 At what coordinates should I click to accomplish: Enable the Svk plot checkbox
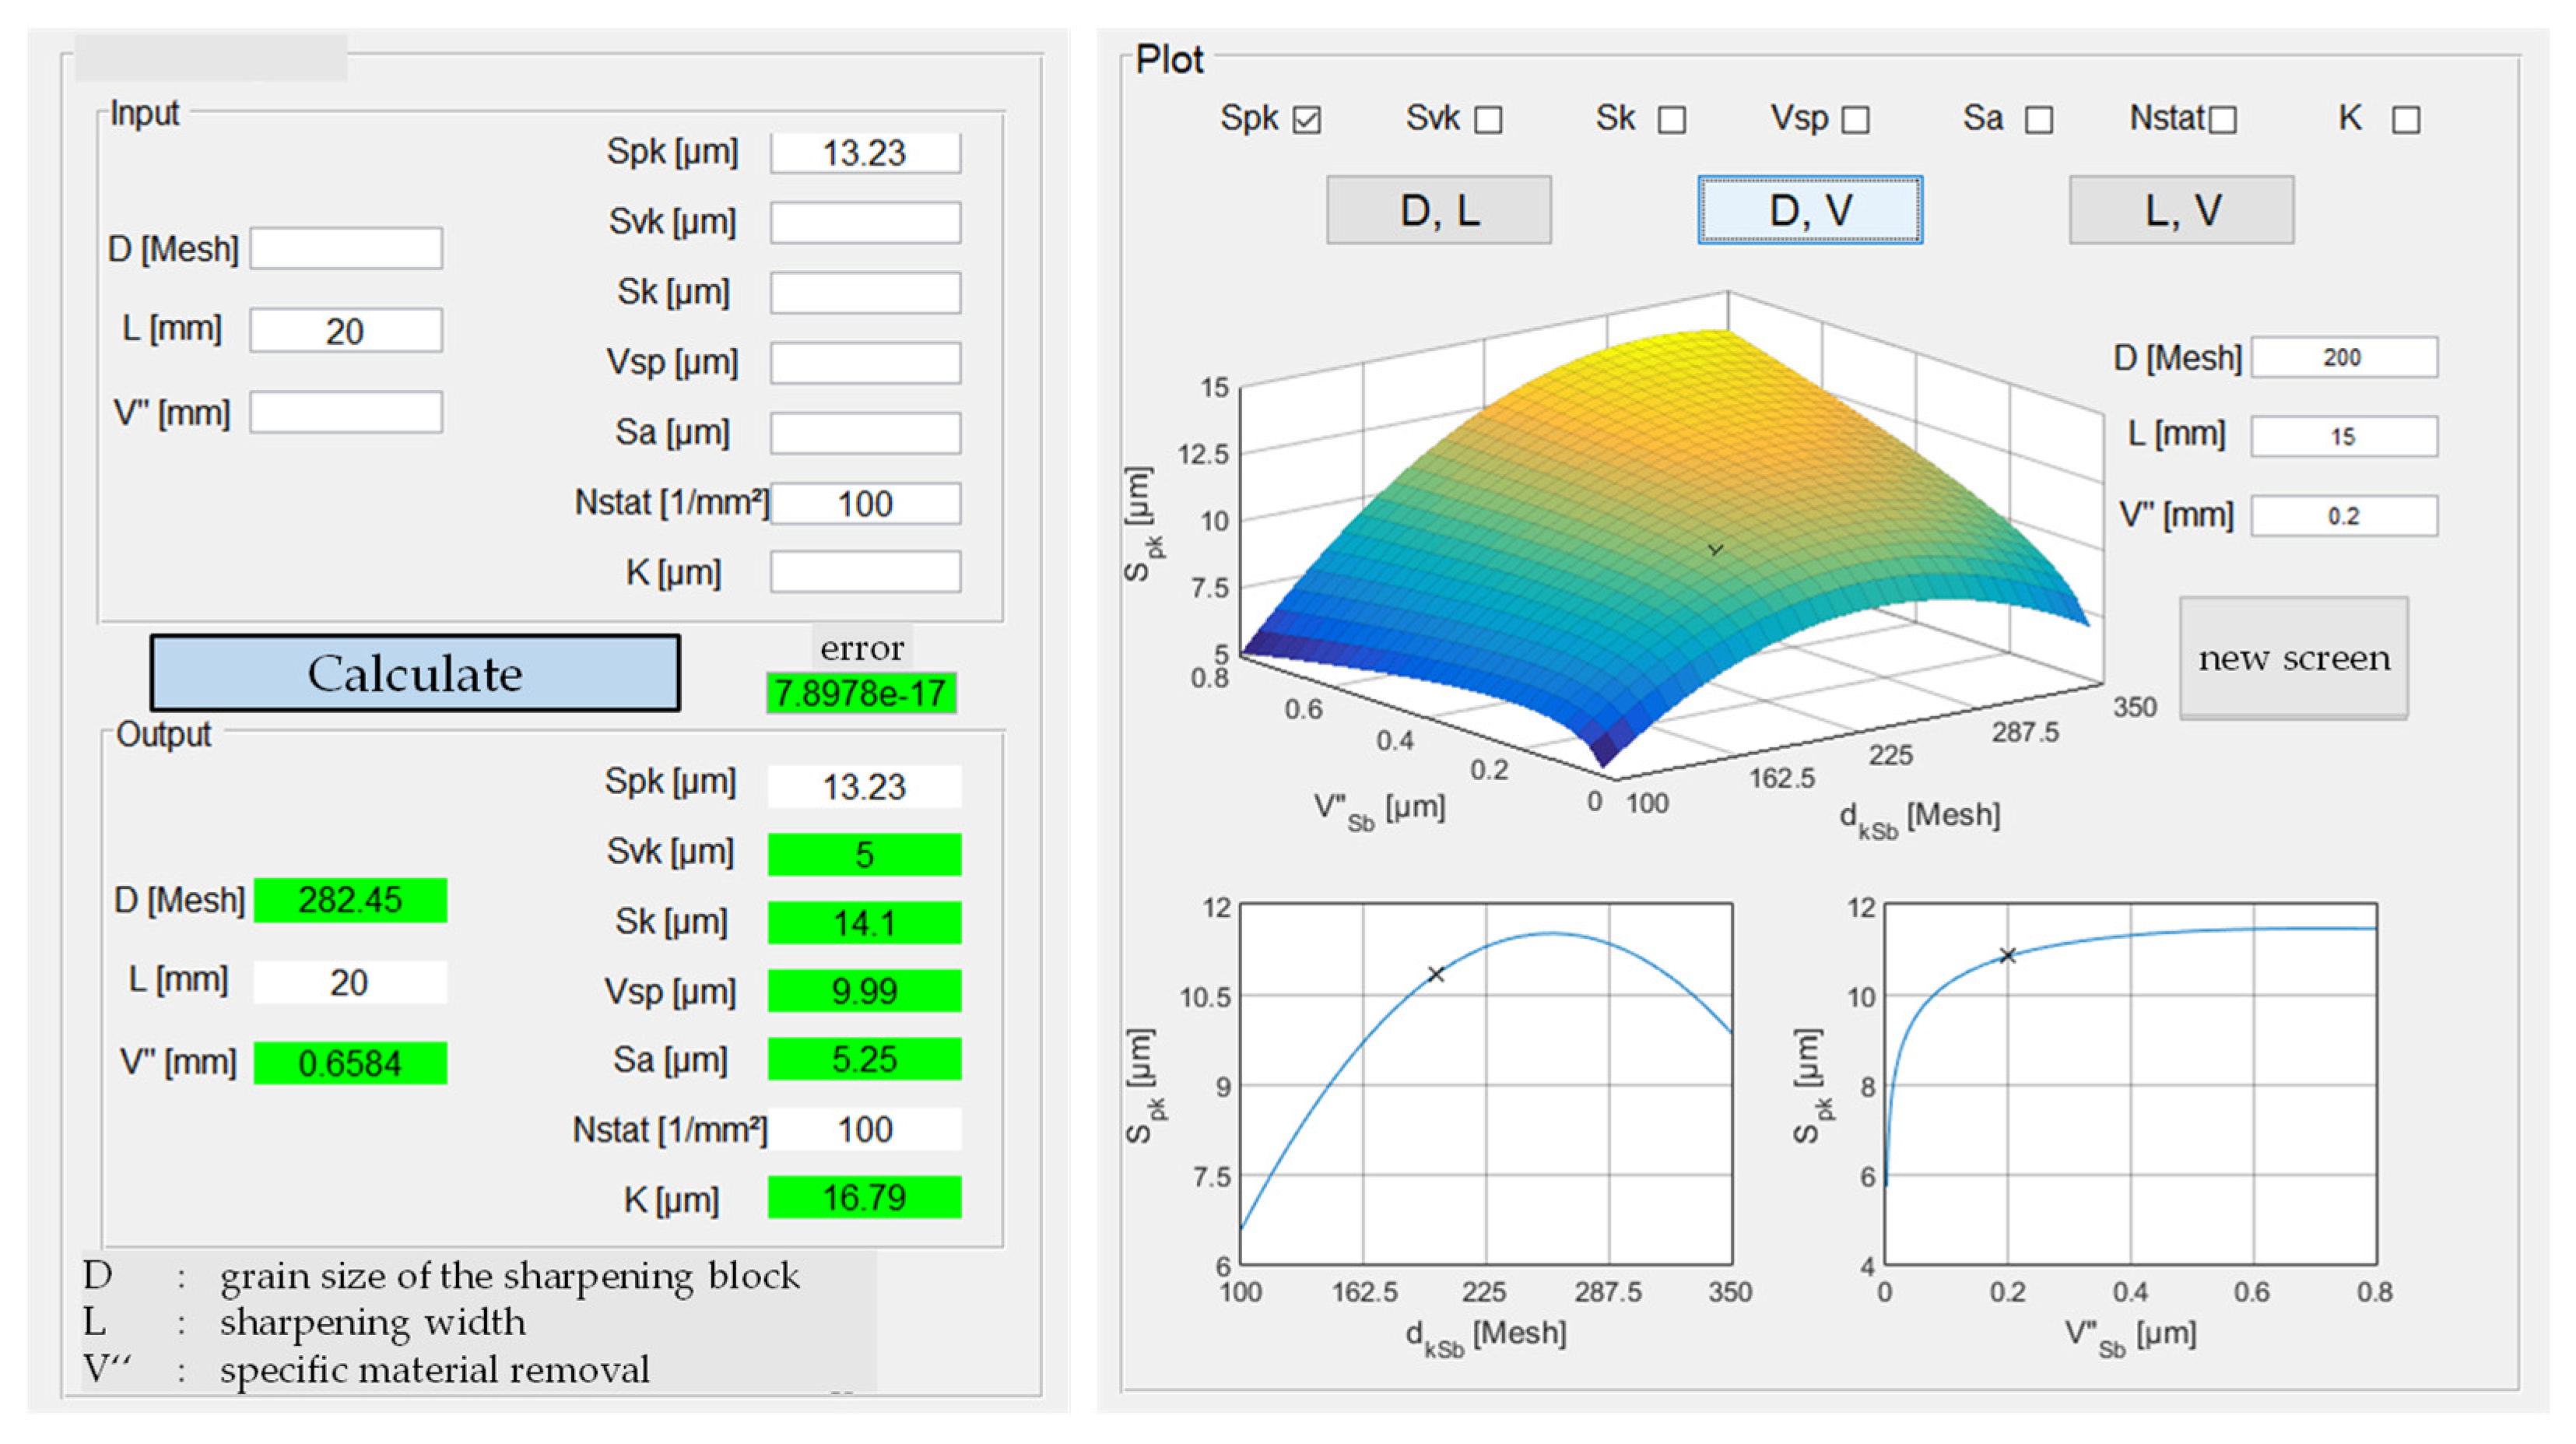[x=1488, y=120]
